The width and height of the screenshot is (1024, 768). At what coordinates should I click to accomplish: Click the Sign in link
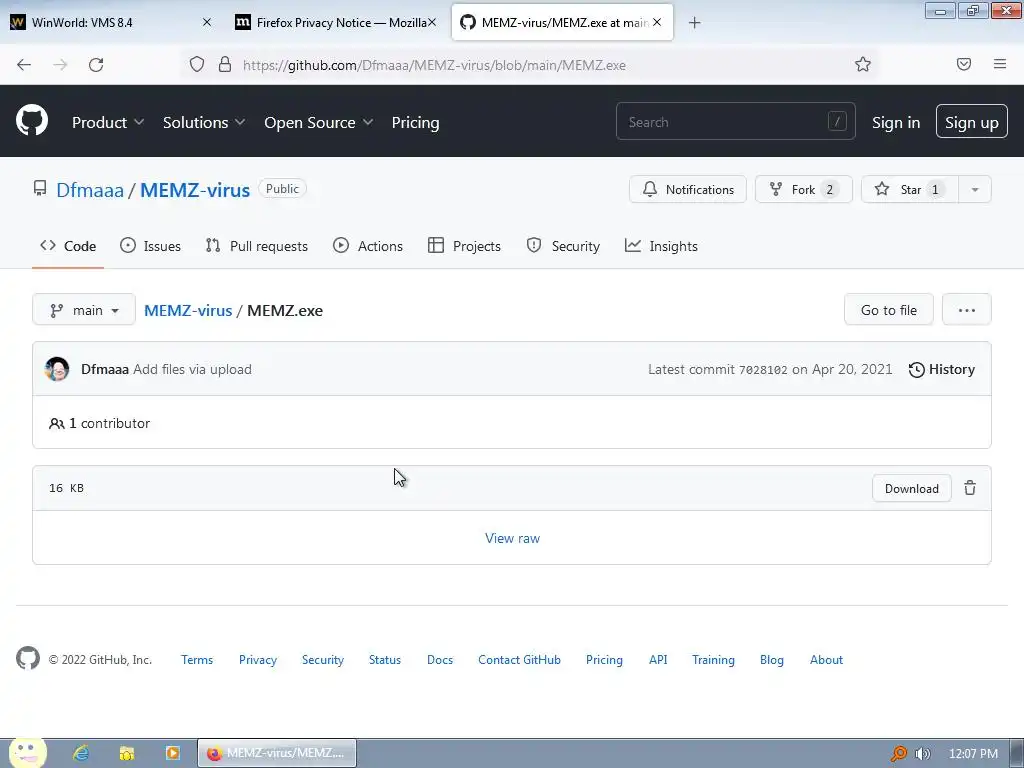click(x=895, y=122)
